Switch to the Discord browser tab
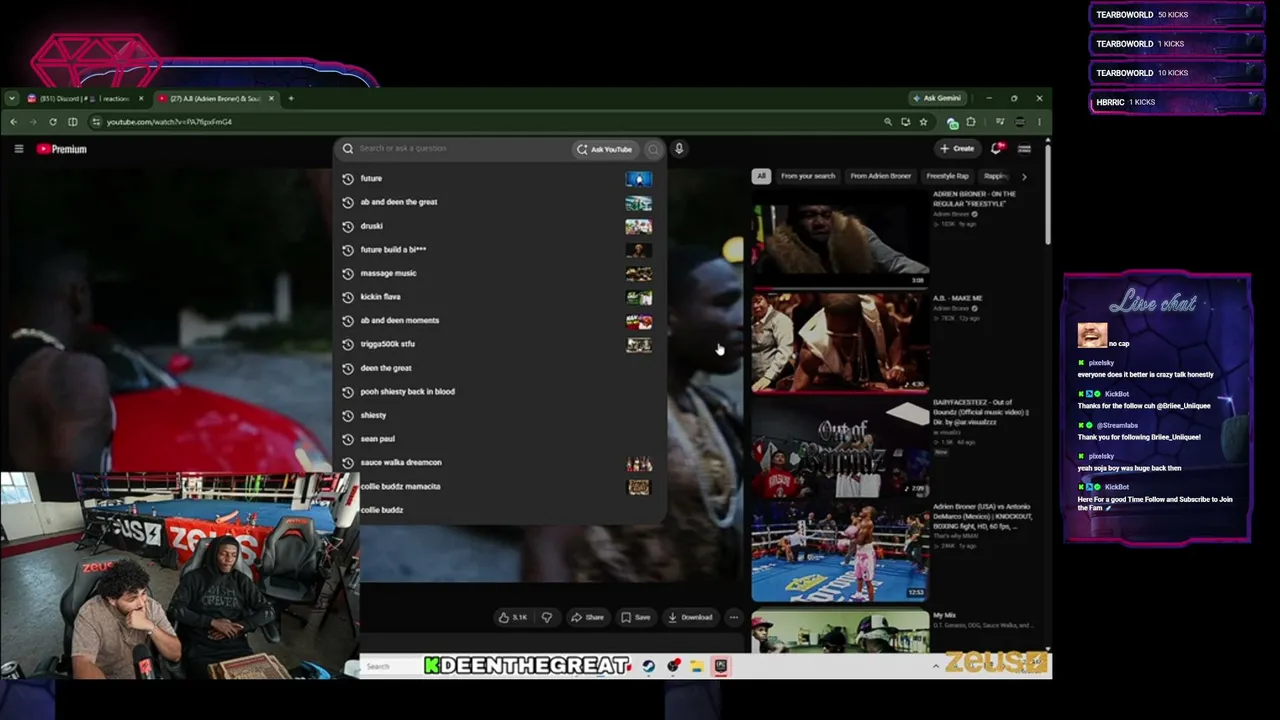Screen dimensions: 1280x720 coord(83,98)
